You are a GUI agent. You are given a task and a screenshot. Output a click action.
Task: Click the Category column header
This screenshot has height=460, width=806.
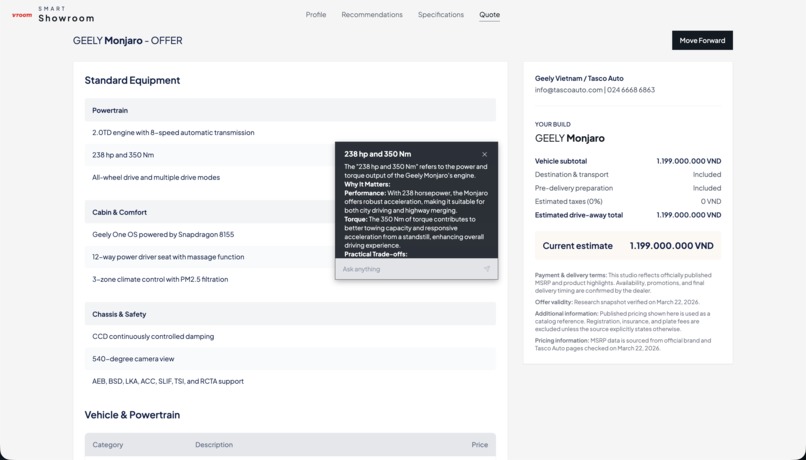[x=107, y=445]
